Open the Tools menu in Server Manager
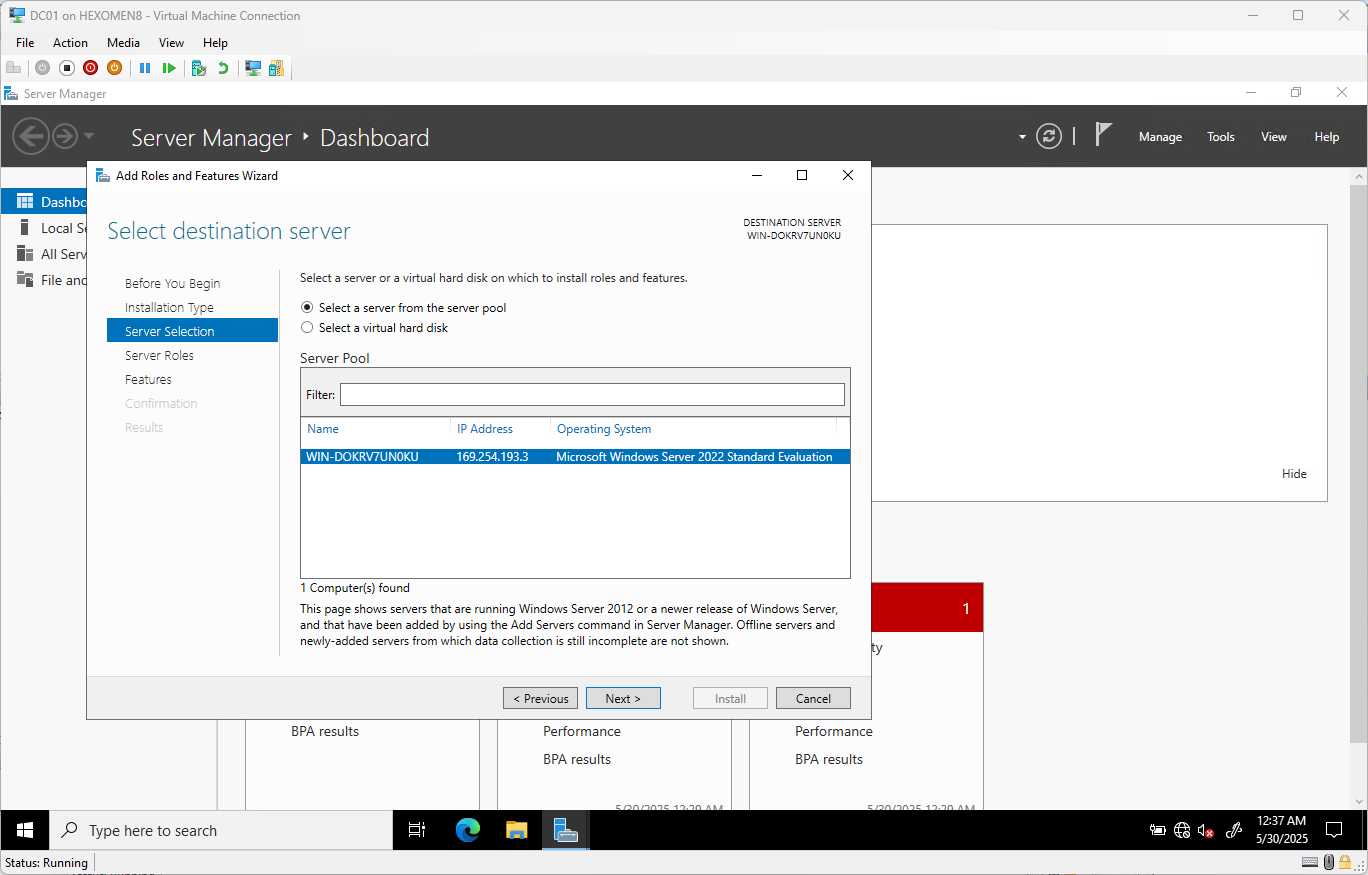Viewport: 1368px width, 875px height. 1220,137
